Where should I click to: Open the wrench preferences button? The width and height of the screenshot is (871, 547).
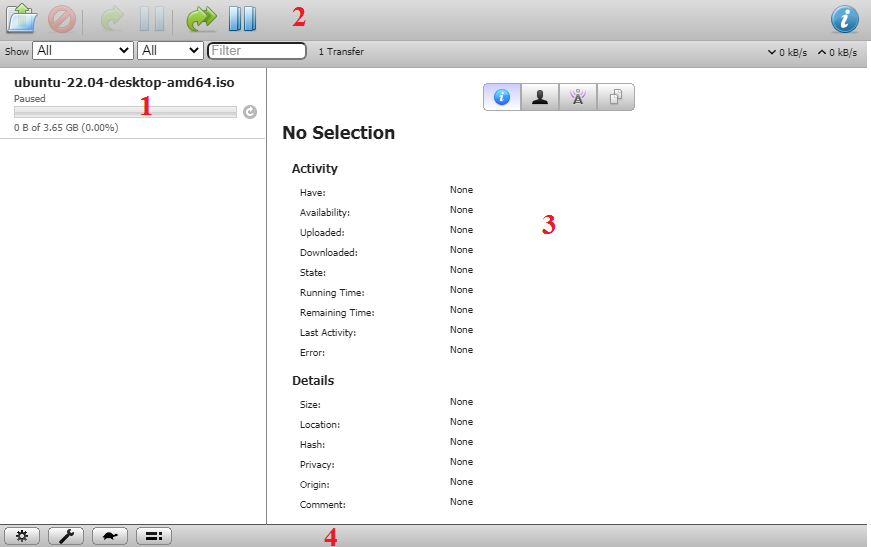tap(66, 536)
